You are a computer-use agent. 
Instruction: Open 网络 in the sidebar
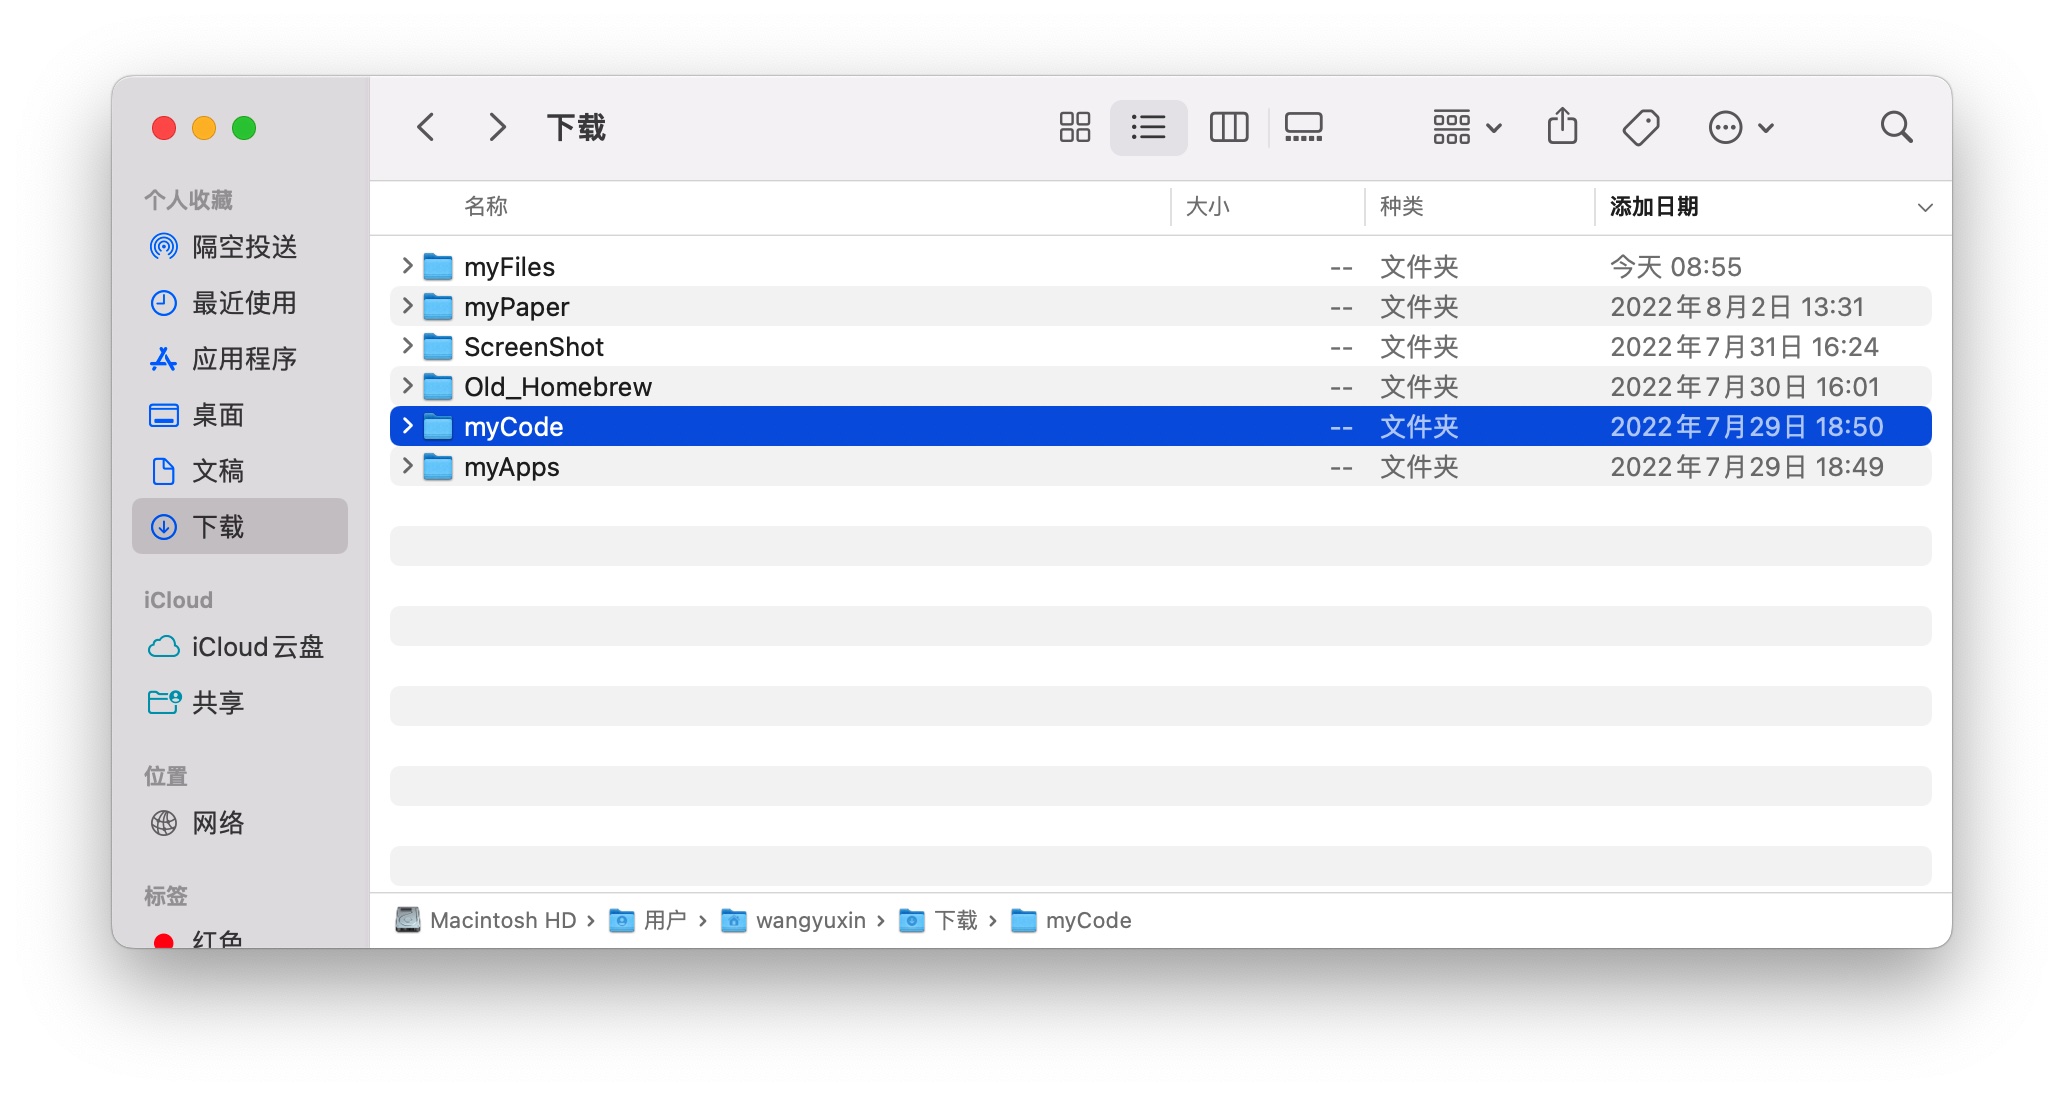coord(240,823)
